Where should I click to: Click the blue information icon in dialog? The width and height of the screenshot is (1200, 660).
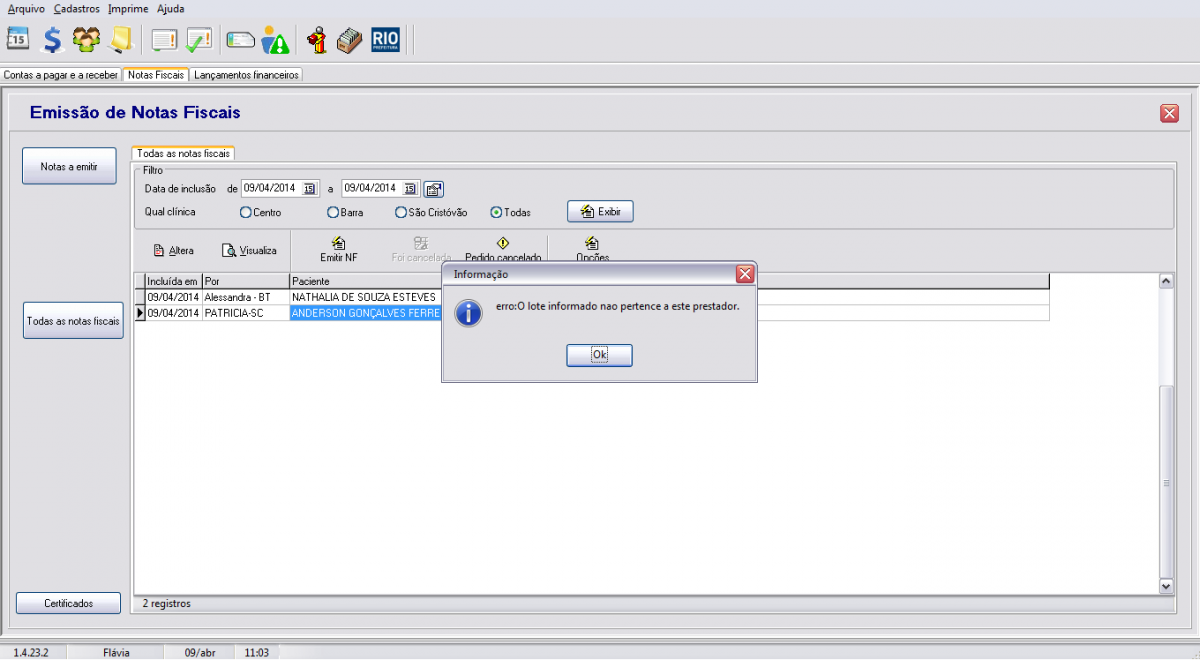click(469, 312)
